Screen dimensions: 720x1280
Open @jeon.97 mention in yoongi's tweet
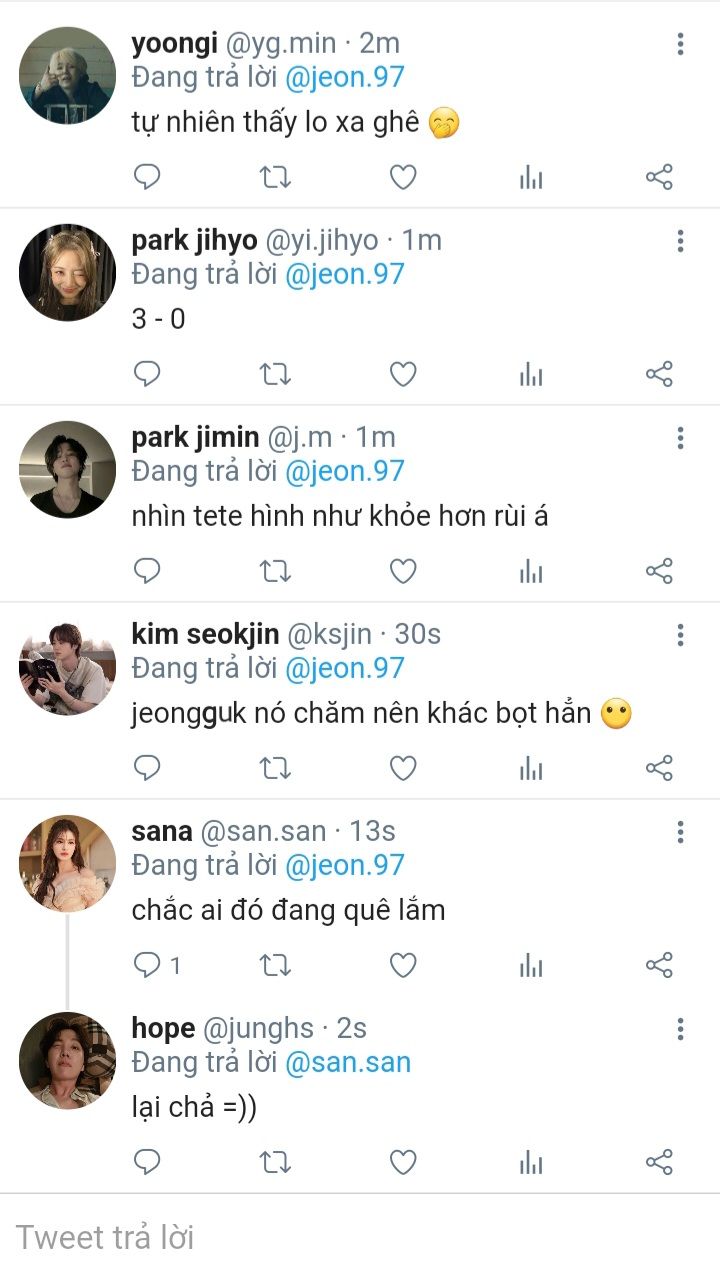click(x=344, y=77)
